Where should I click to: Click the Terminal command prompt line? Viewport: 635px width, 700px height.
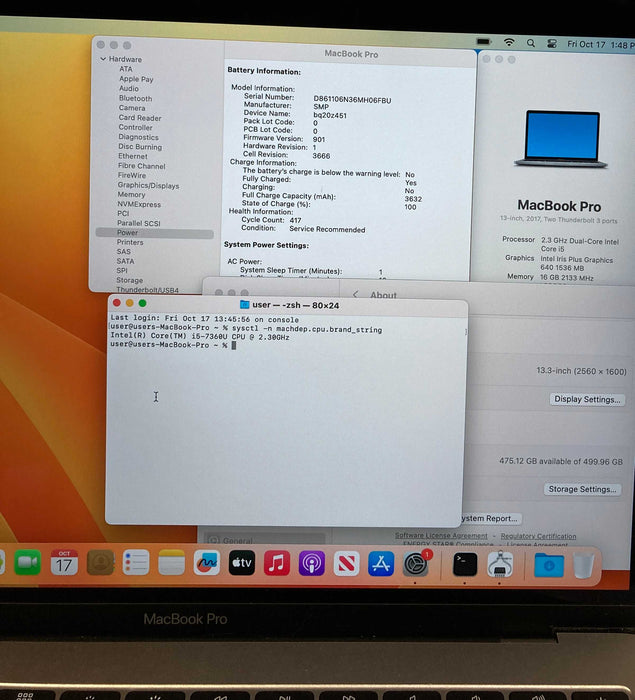click(x=173, y=345)
